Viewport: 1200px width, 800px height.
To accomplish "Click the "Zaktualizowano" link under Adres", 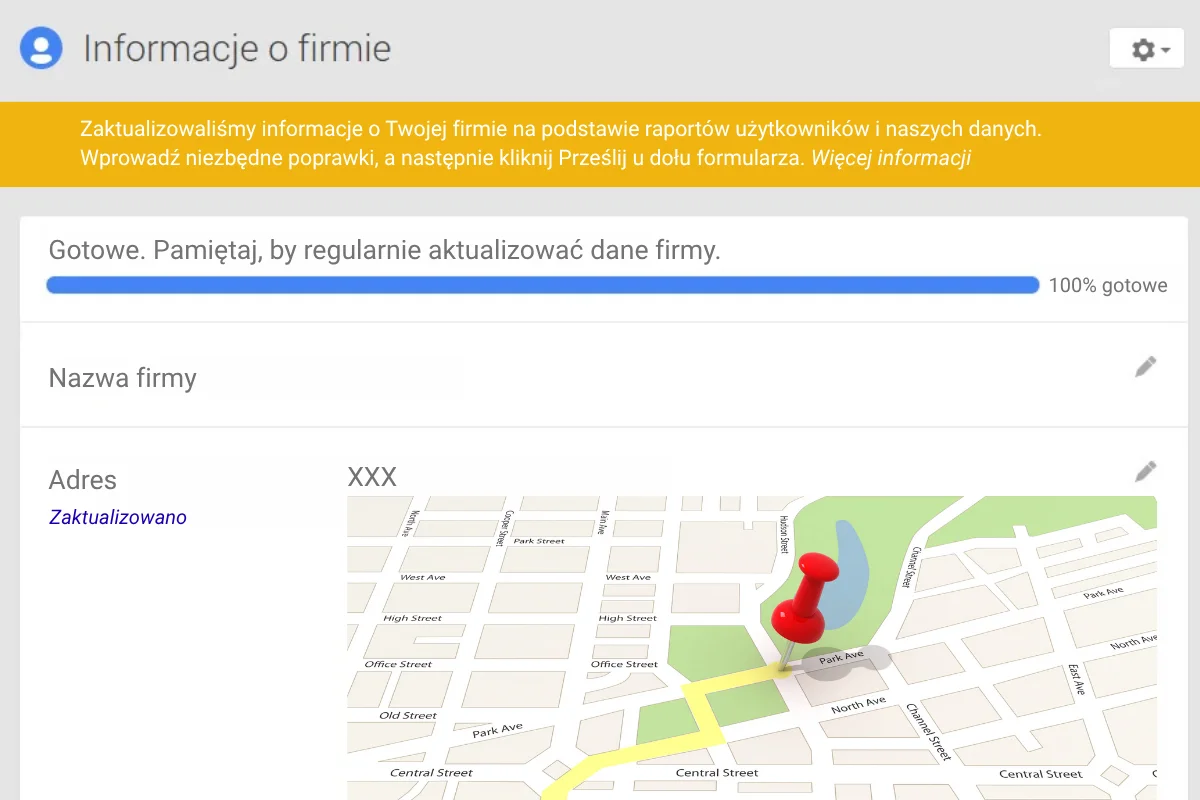I will tap(117, 517).
